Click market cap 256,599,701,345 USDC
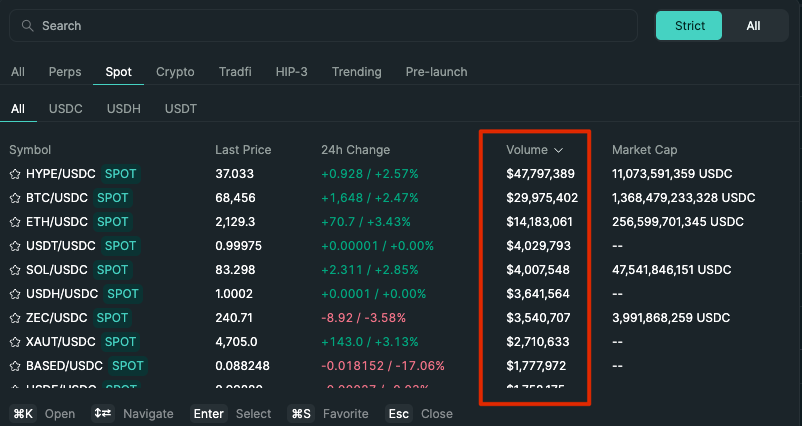The width and height of the screenshot is (802, 426). point(678,222)
